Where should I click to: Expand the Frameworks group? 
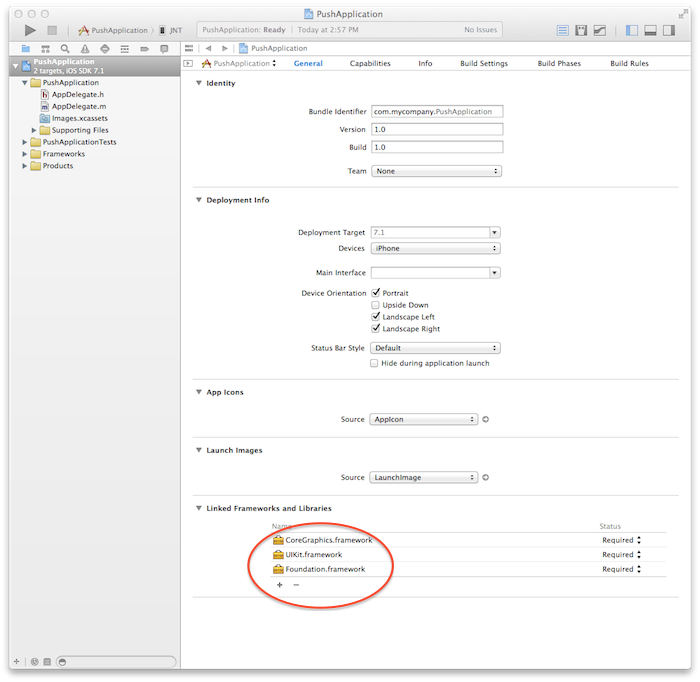pos(25,154)
